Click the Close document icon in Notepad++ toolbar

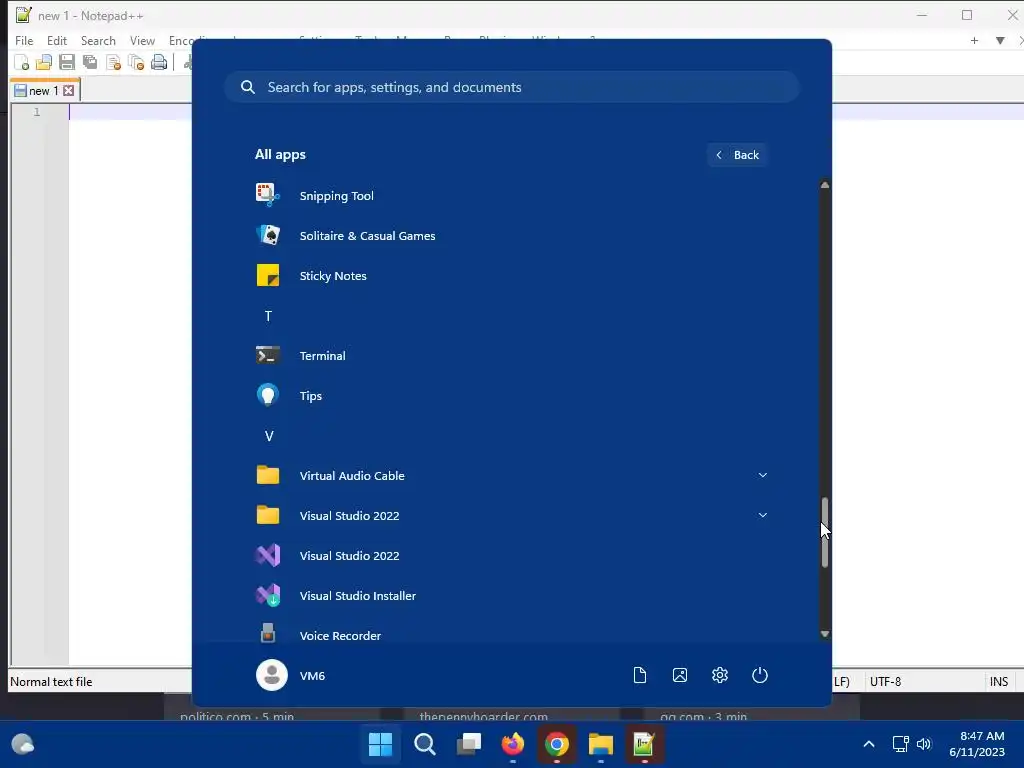[113, 63]
